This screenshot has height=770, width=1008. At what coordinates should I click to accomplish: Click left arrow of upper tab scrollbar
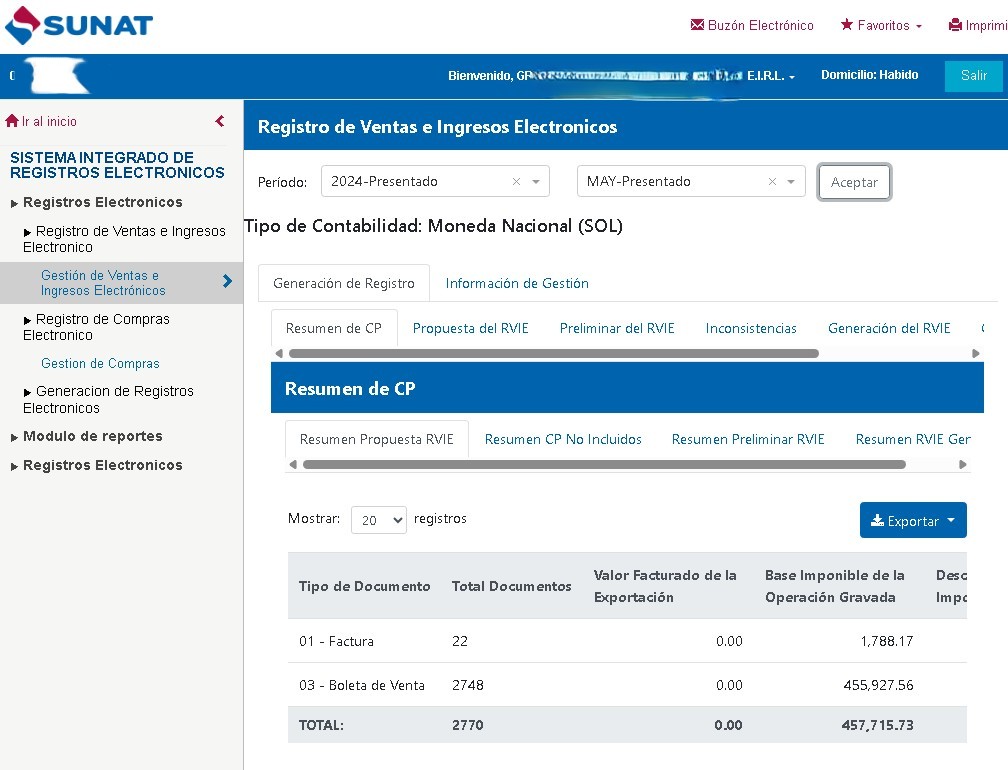pos(279,353)
